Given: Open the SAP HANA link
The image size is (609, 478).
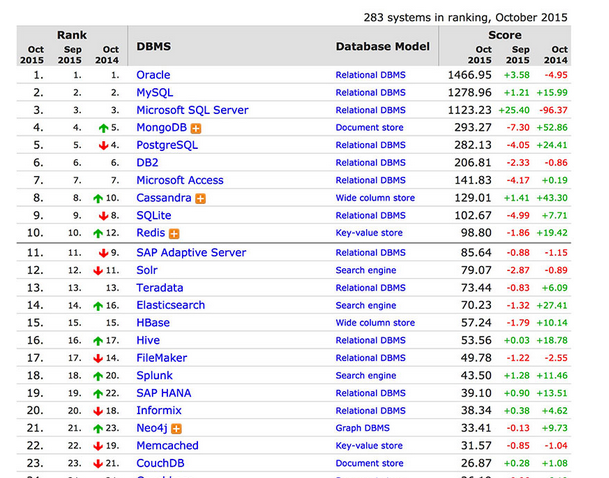Looking at the screenshot, I should point(164,393).
